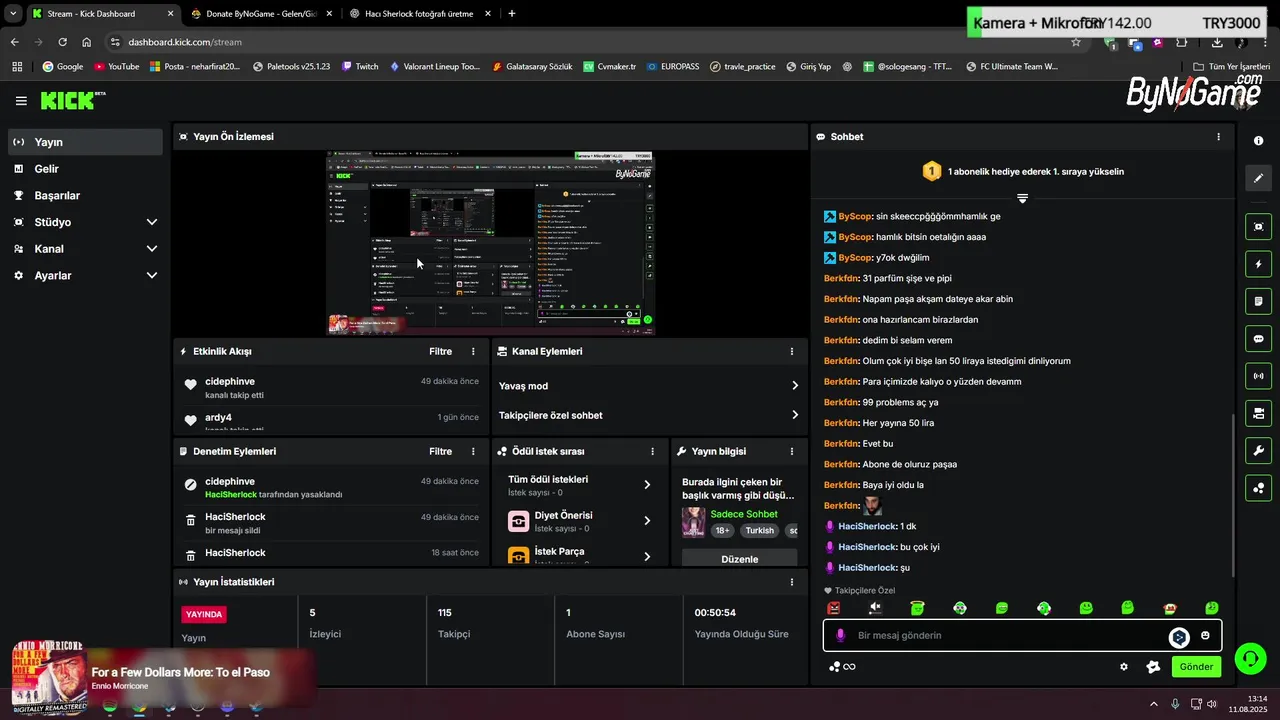Image resolution: width=1280 pixels, height=720 pixels.
Task: Open Etkinlik Akışı three-dot menu
Action: click(473, 352)
